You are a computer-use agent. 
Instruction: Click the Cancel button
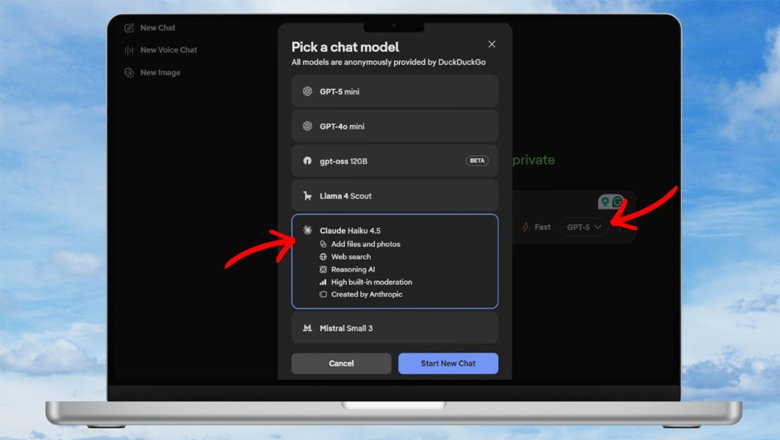341,363
